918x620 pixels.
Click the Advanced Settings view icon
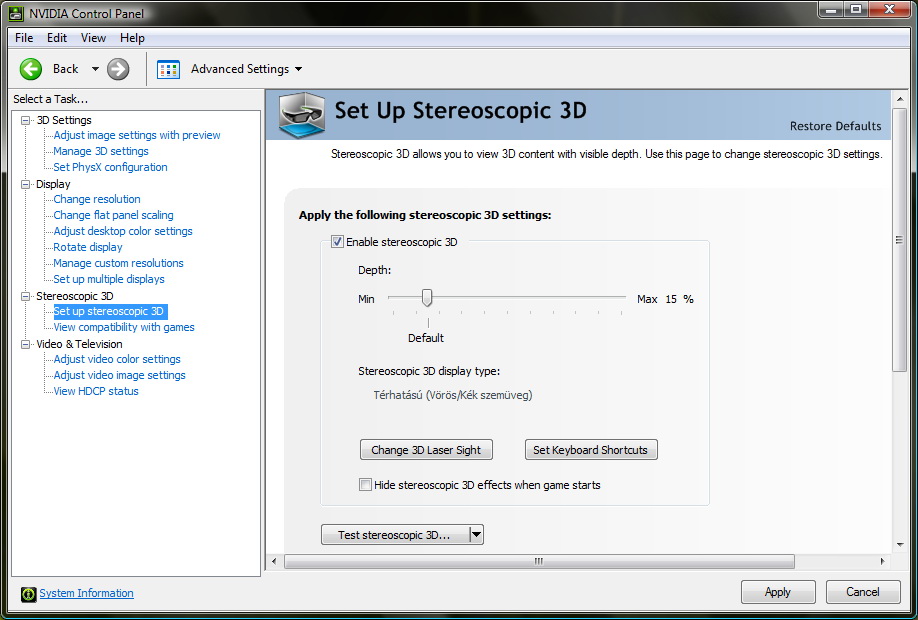[168, 69]
